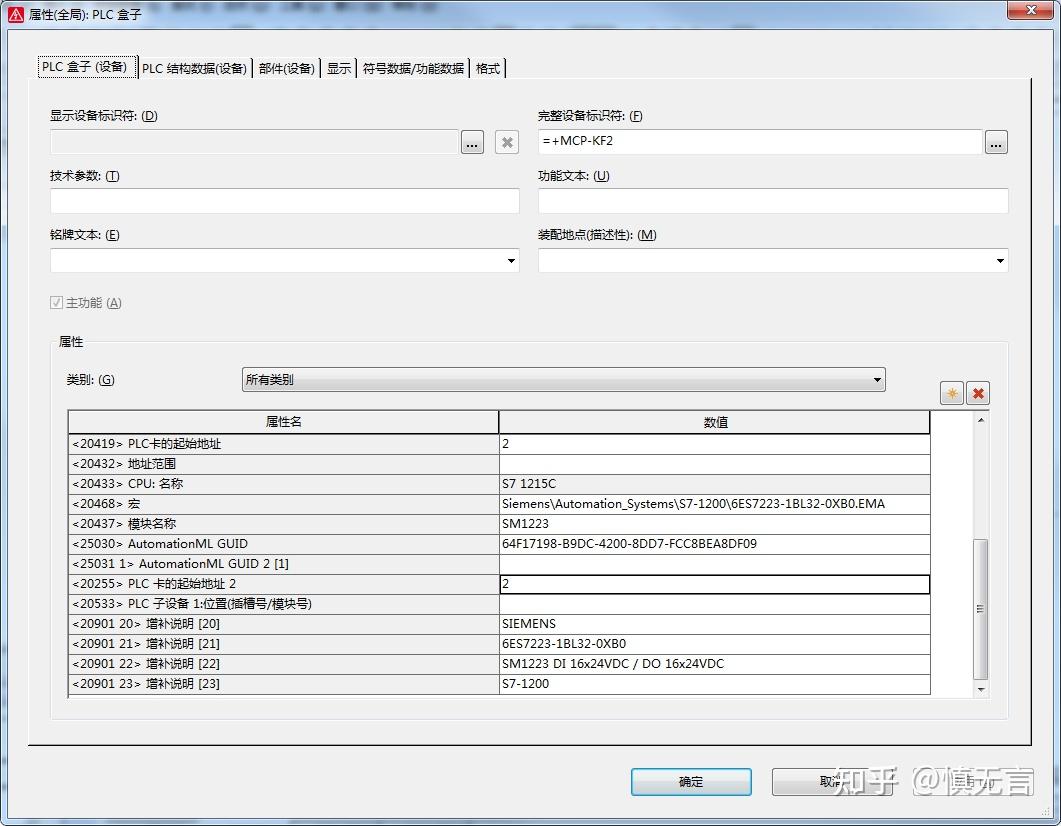
Task: Click scrollbar down arrow in property table
Action: 980,689
